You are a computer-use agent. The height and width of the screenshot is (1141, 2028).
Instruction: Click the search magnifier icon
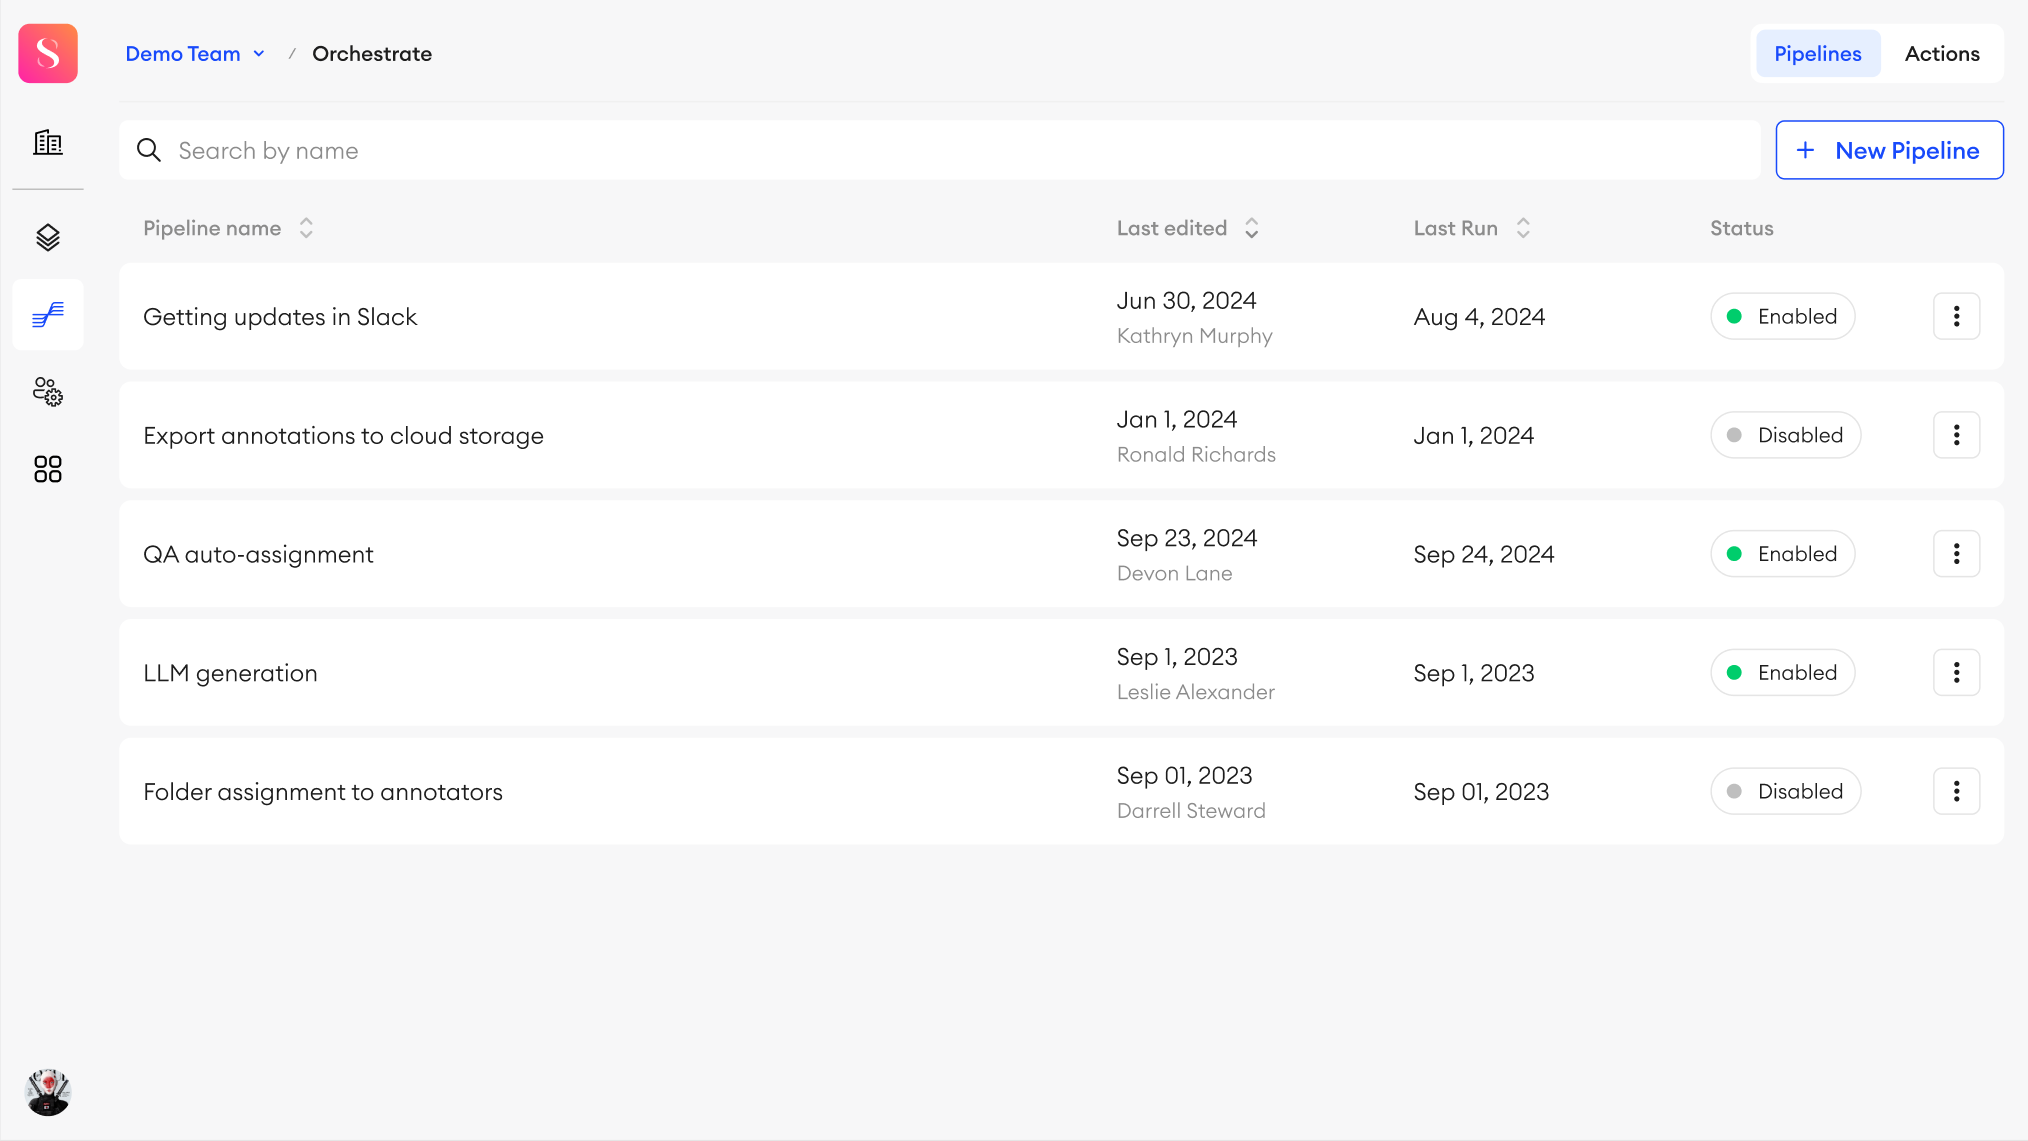click(x=148, y=150)
